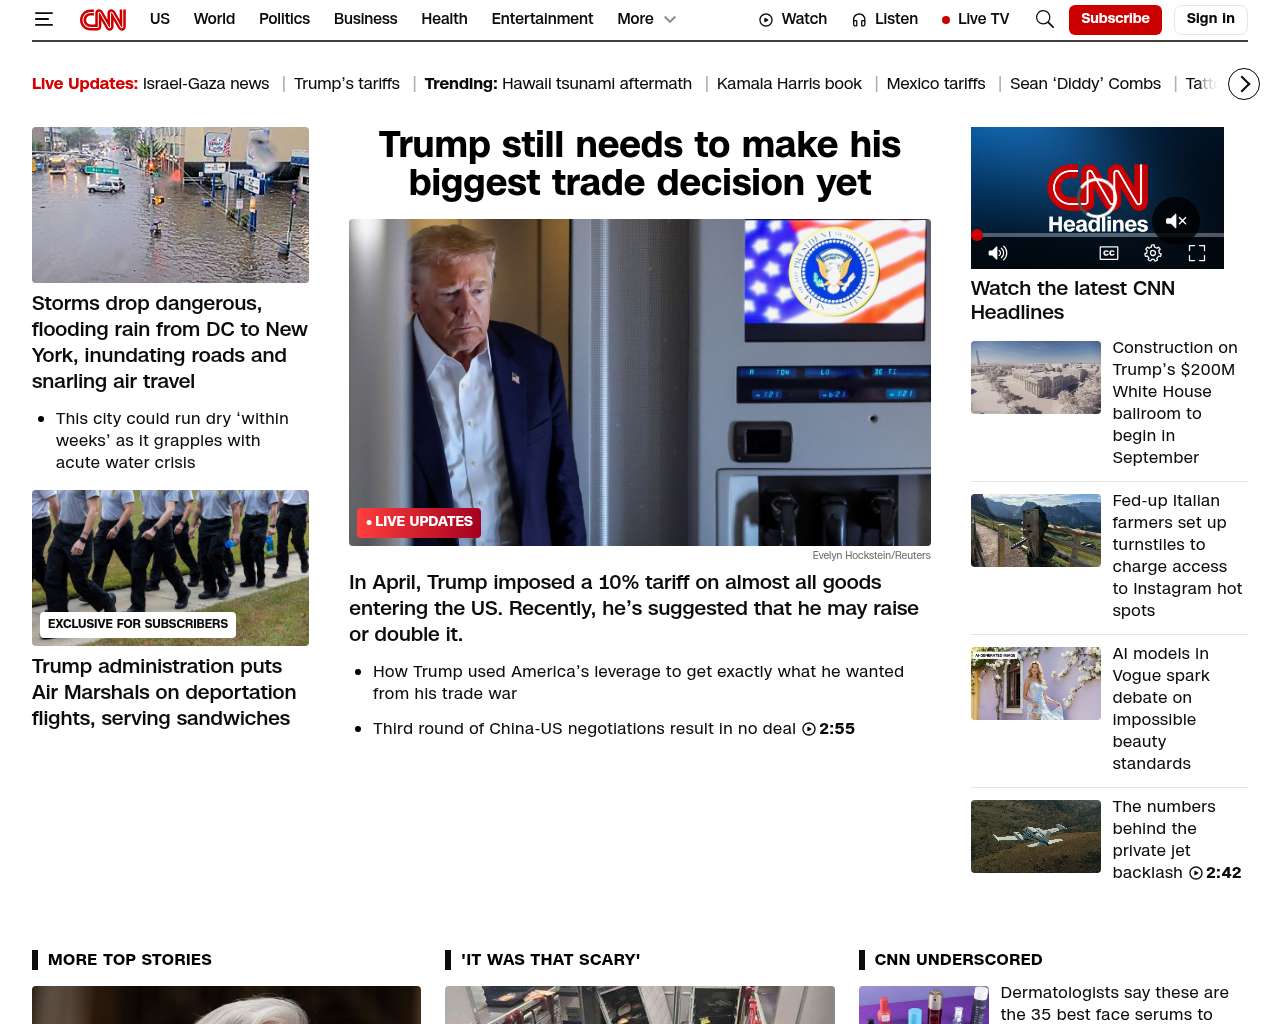The image size is (1280, 1024).
Task: Go to the Politics section
Action: click(284, 19)
